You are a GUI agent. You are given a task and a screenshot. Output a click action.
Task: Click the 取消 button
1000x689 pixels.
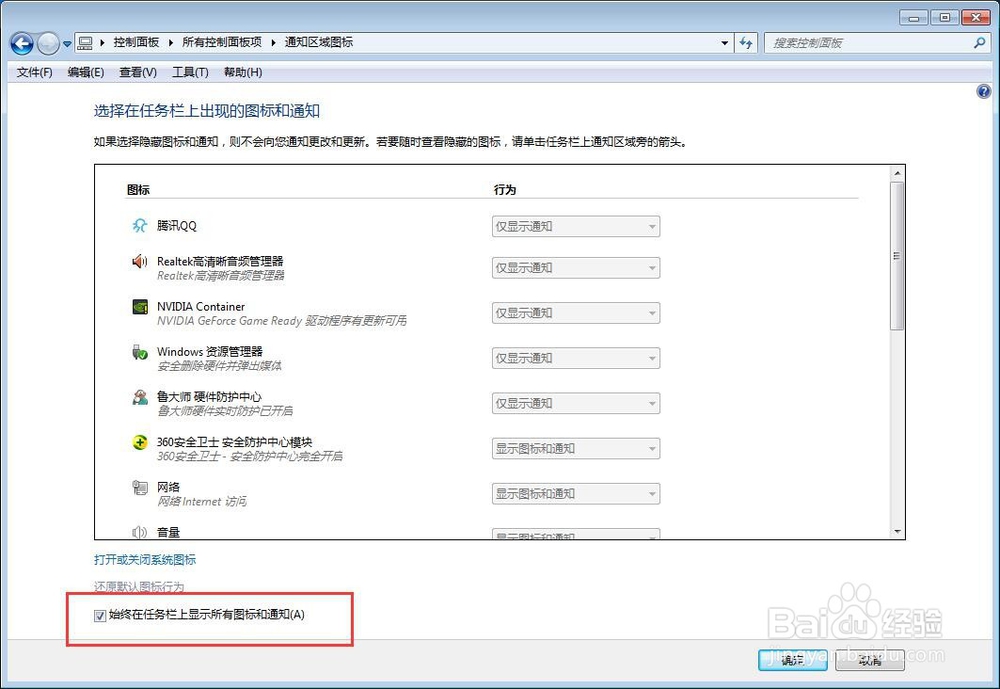870,660
